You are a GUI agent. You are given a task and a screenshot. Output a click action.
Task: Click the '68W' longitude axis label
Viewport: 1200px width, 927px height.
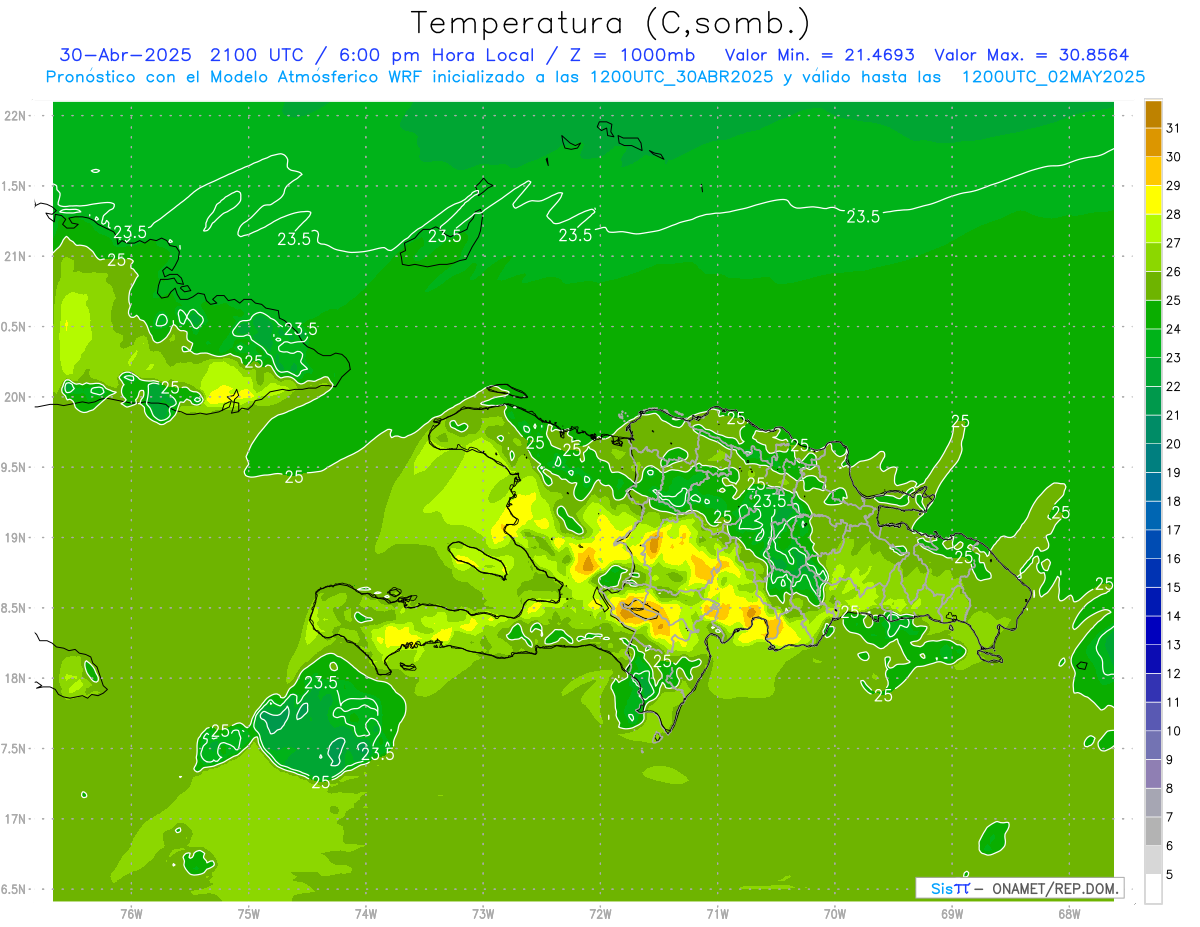(1068, 913)
